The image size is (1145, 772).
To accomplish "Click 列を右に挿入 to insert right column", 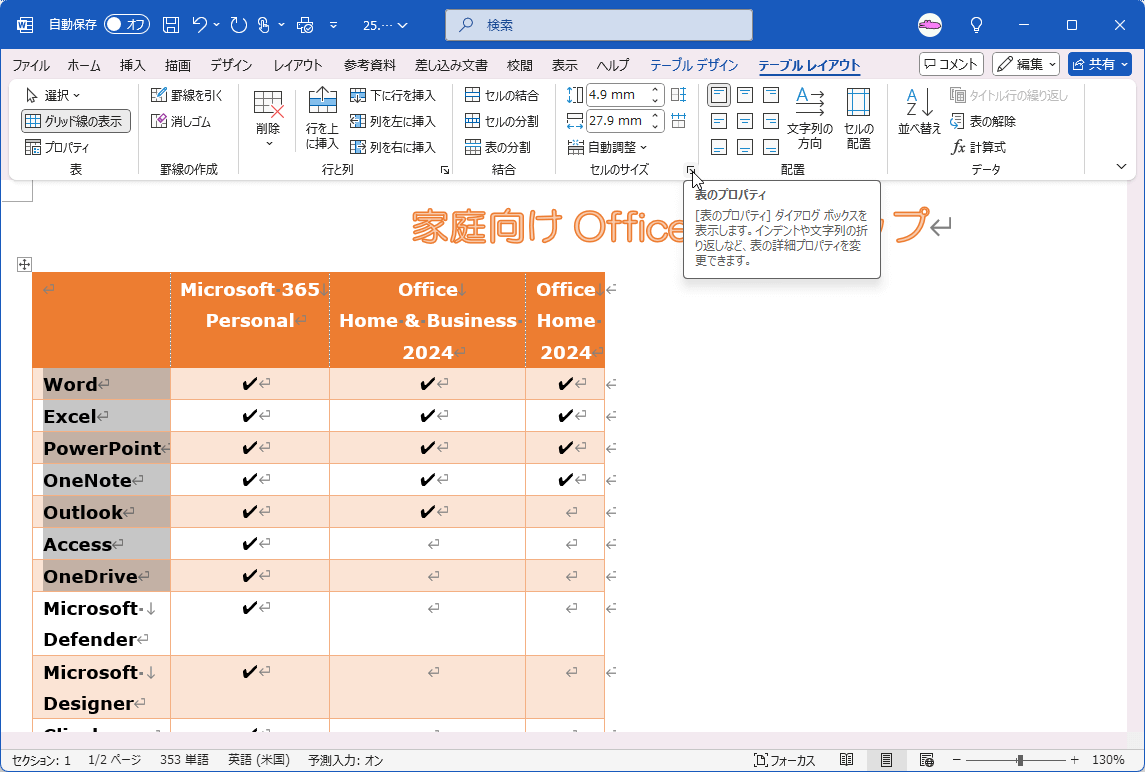I will tap(393, 147).
